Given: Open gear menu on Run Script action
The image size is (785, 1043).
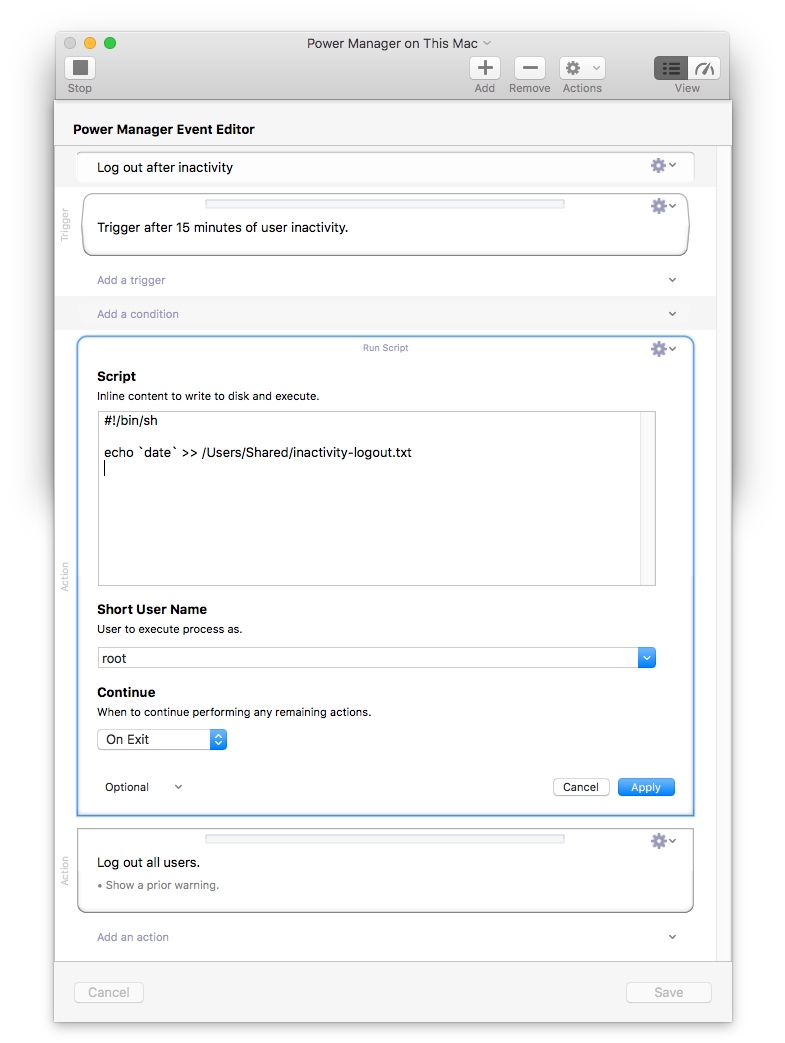Looking at the screenshot, I should coord(663,349).
